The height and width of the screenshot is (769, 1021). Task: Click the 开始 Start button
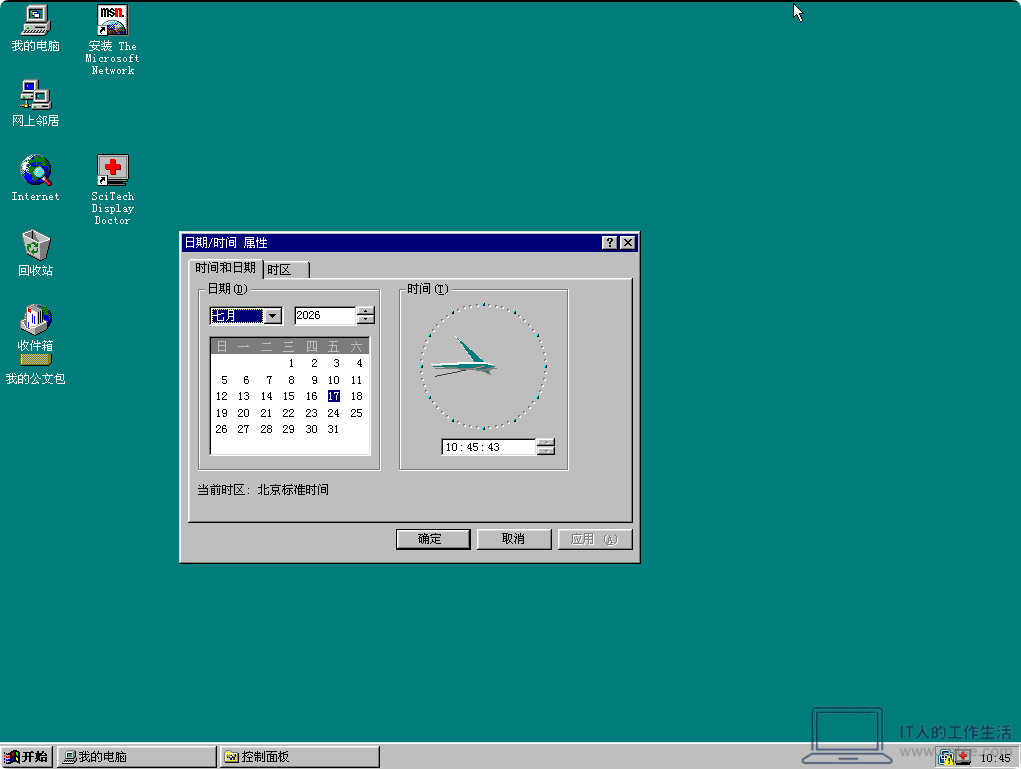click(27, 757)
